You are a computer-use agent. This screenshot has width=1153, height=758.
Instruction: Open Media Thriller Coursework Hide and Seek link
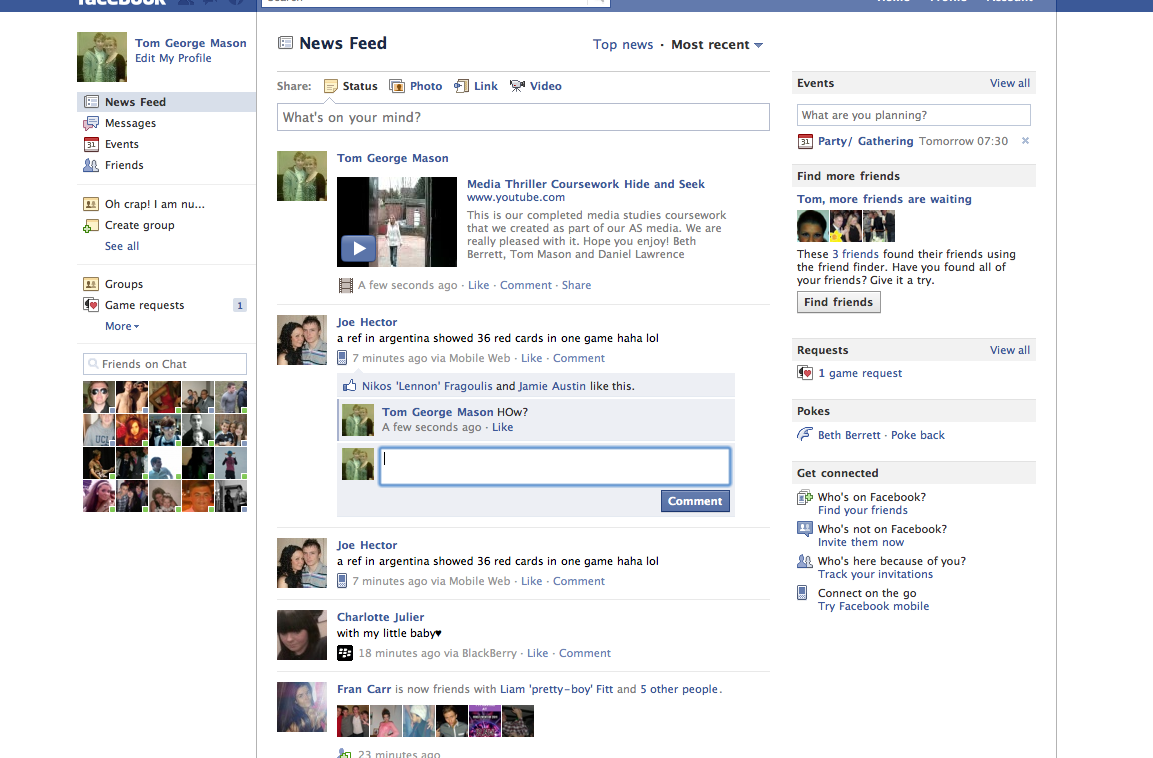(x=585, y=184)
